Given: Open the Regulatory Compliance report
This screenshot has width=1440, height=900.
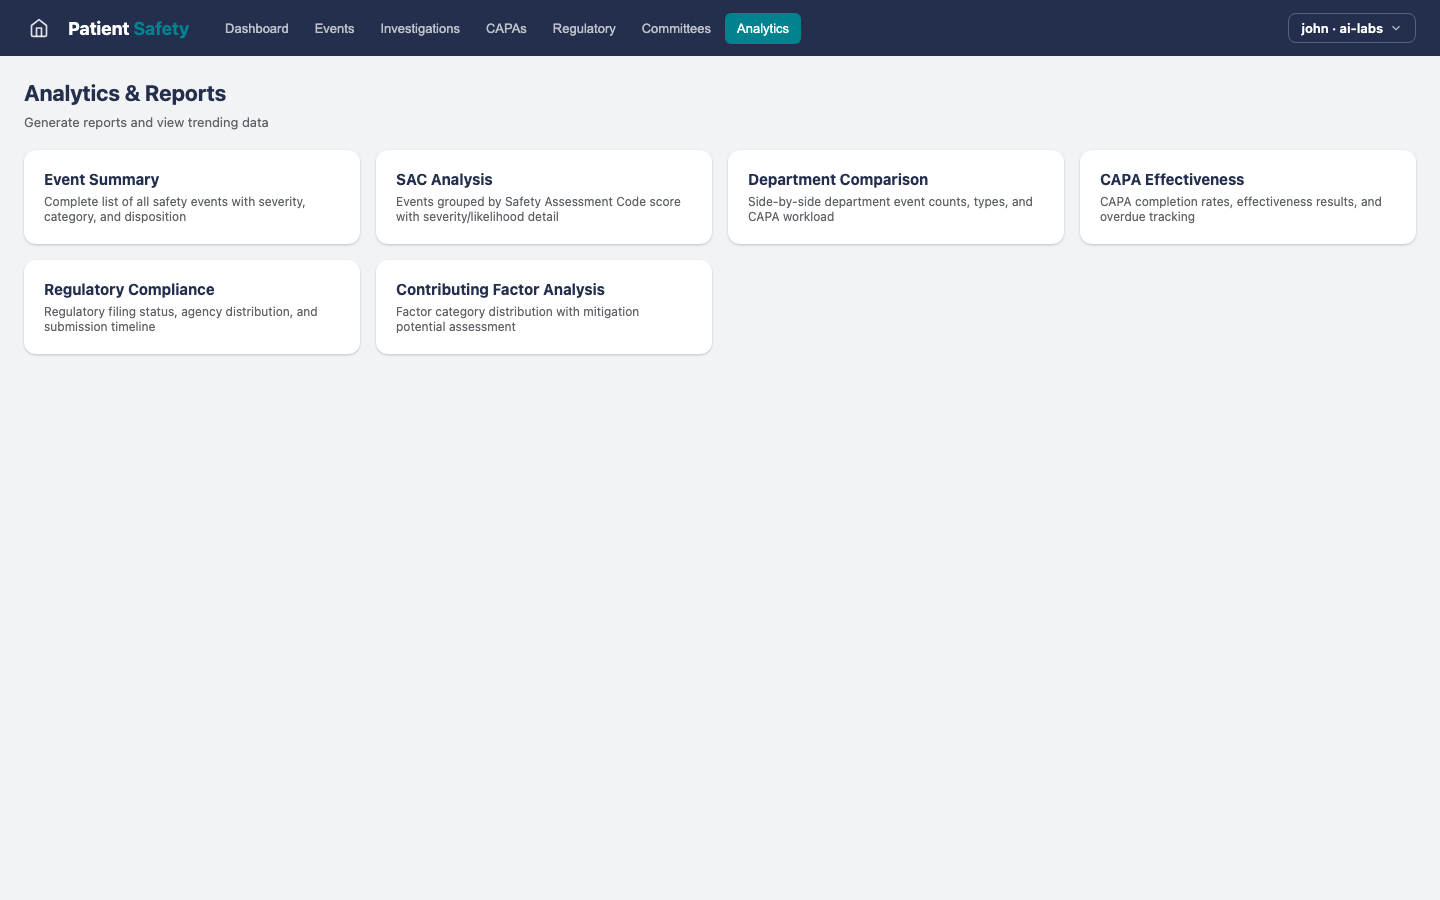Looking at the screenshot, I should 191,307.
